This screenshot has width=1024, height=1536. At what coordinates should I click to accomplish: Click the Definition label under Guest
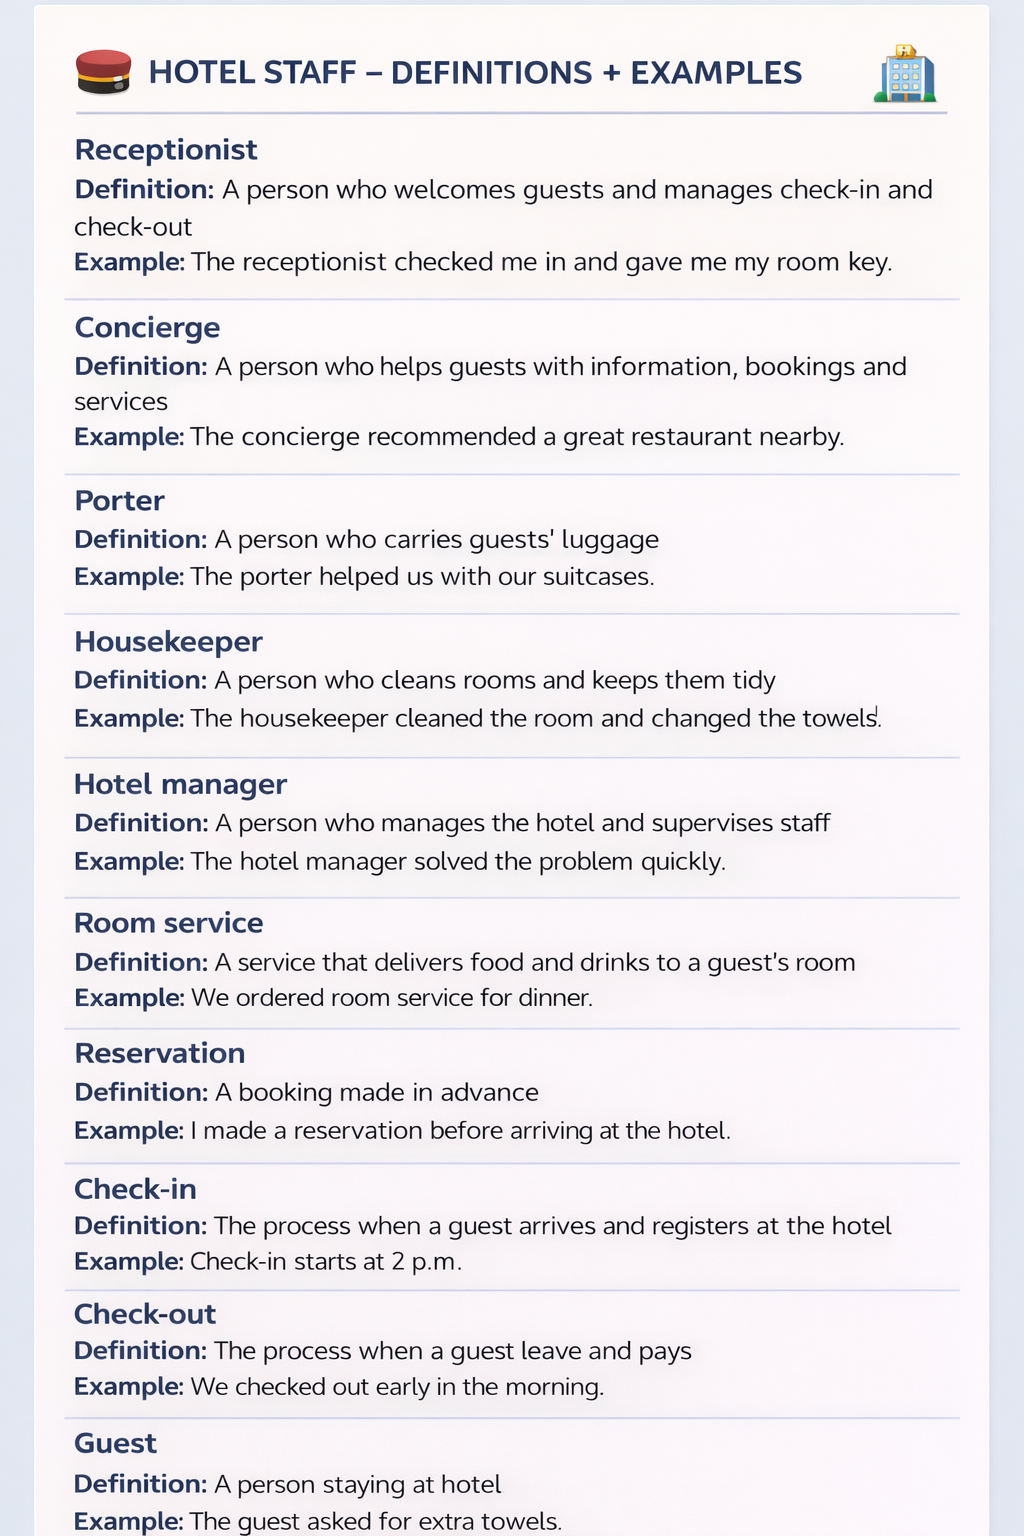tap(140, 1484)
